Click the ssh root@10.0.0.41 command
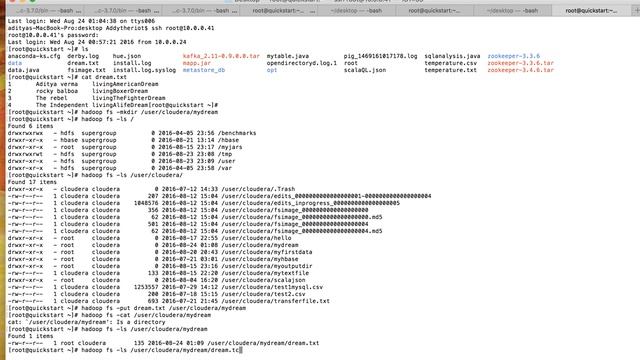Viewport: 640px width, 360px height. [x=182, y=28]
